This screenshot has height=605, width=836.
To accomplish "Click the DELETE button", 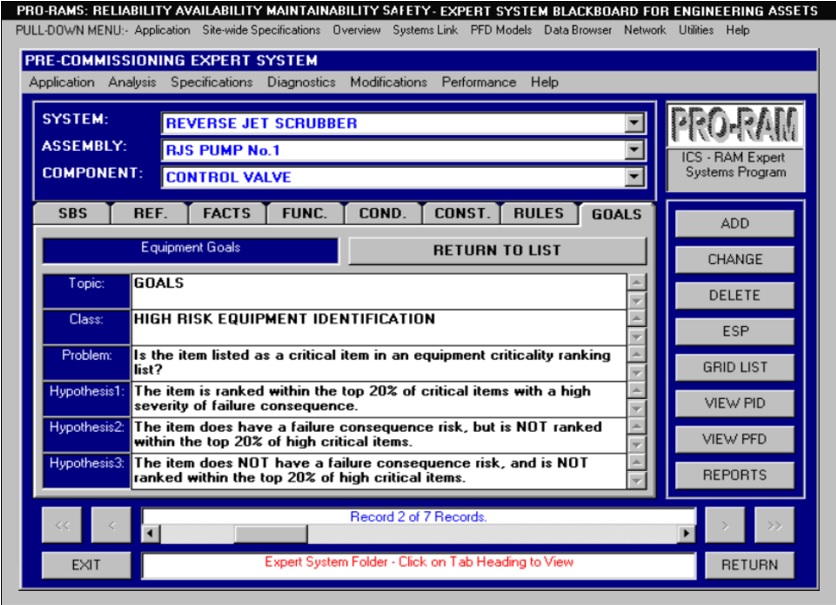I will coord(735,295).
